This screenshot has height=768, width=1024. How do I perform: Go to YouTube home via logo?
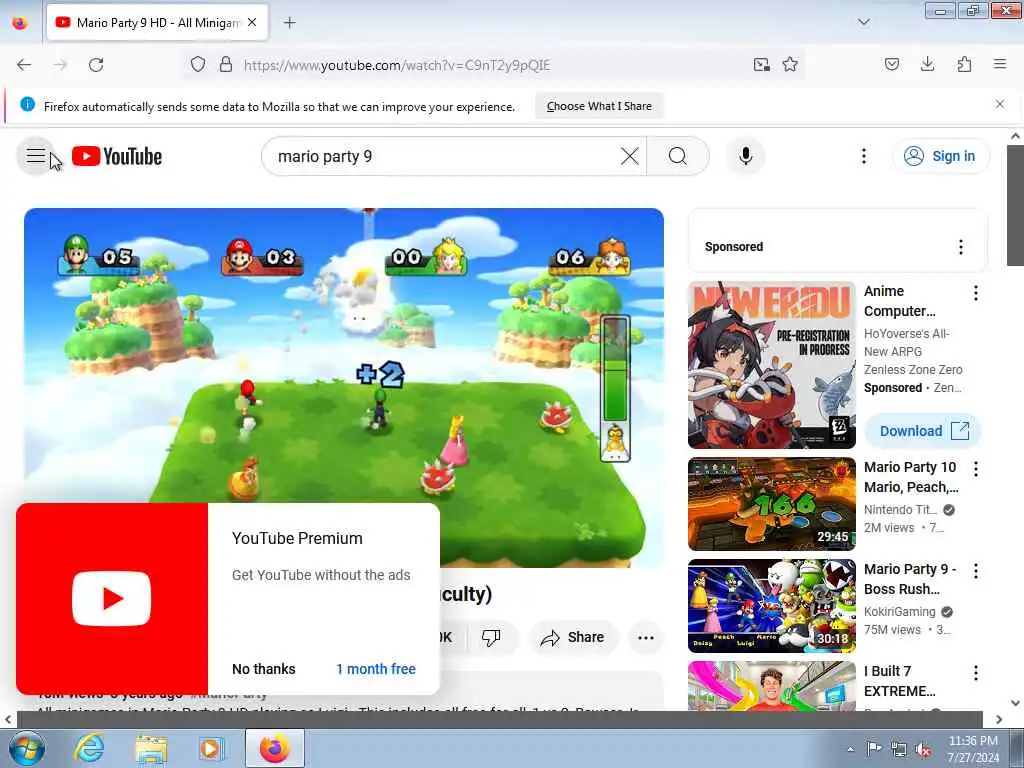tap(117, 156)
